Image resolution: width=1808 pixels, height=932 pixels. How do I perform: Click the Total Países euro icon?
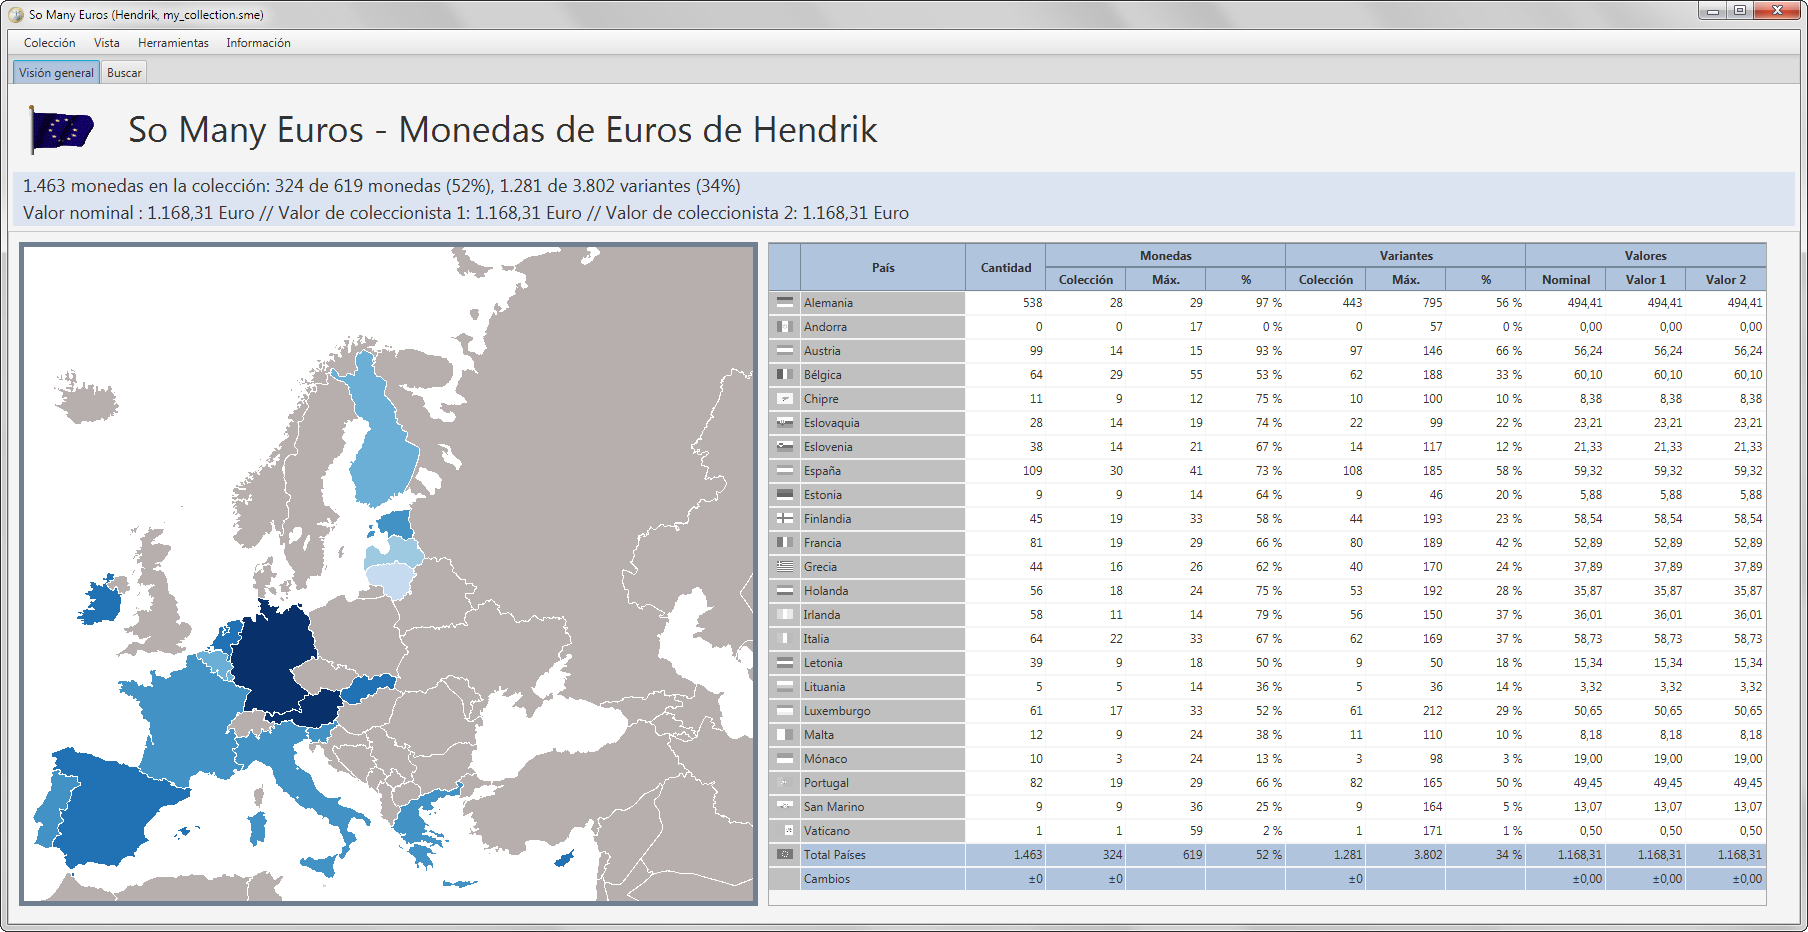[785, 854]
